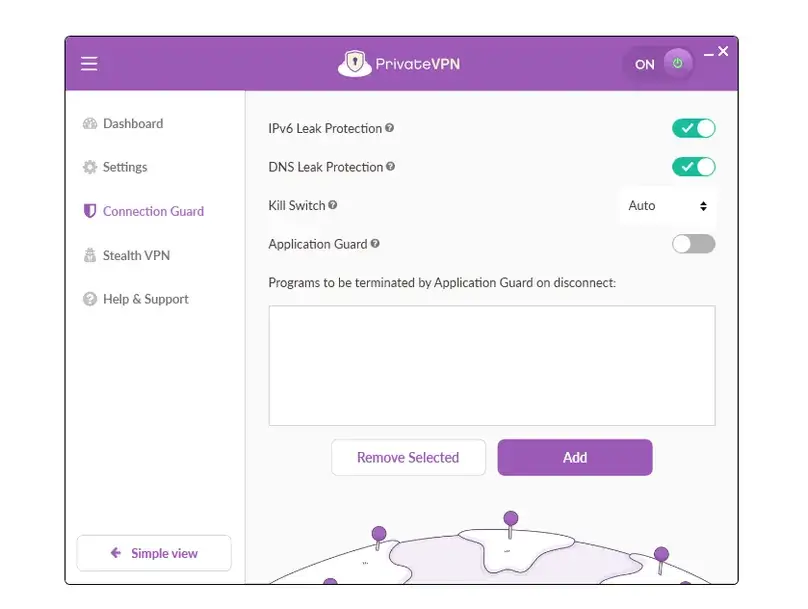Switch to Simple view
Image resolution: width=808 pixels, height=609 pixels.
pos(154,553)
